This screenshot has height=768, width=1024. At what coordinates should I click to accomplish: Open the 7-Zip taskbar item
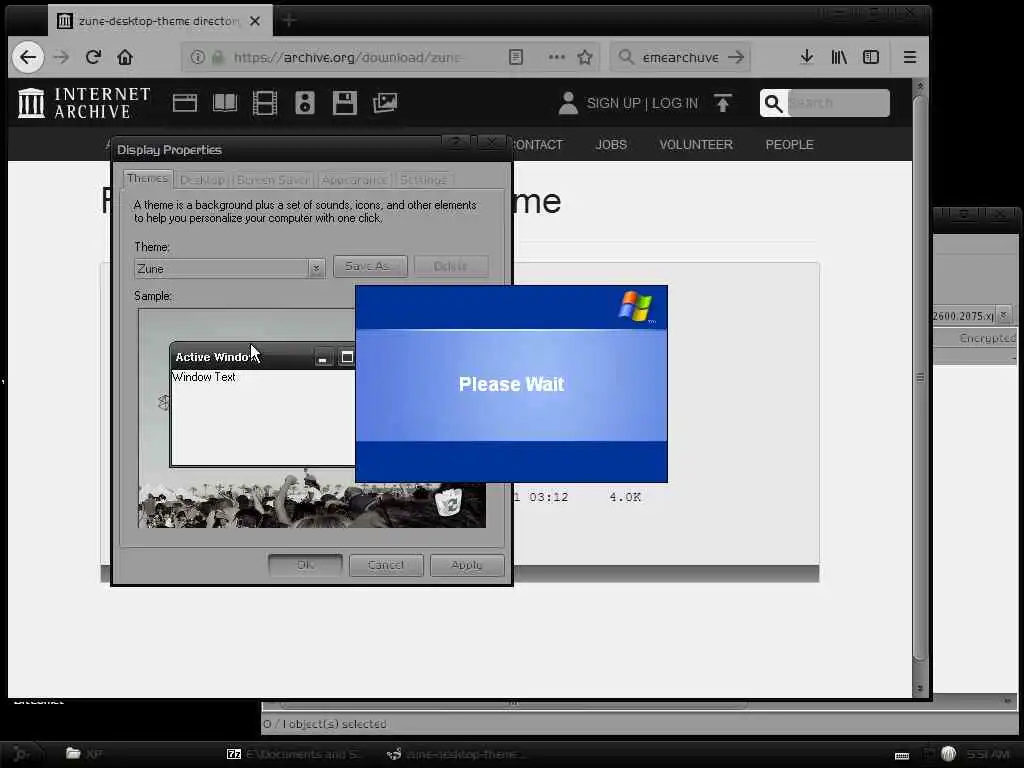pos(293,754)
